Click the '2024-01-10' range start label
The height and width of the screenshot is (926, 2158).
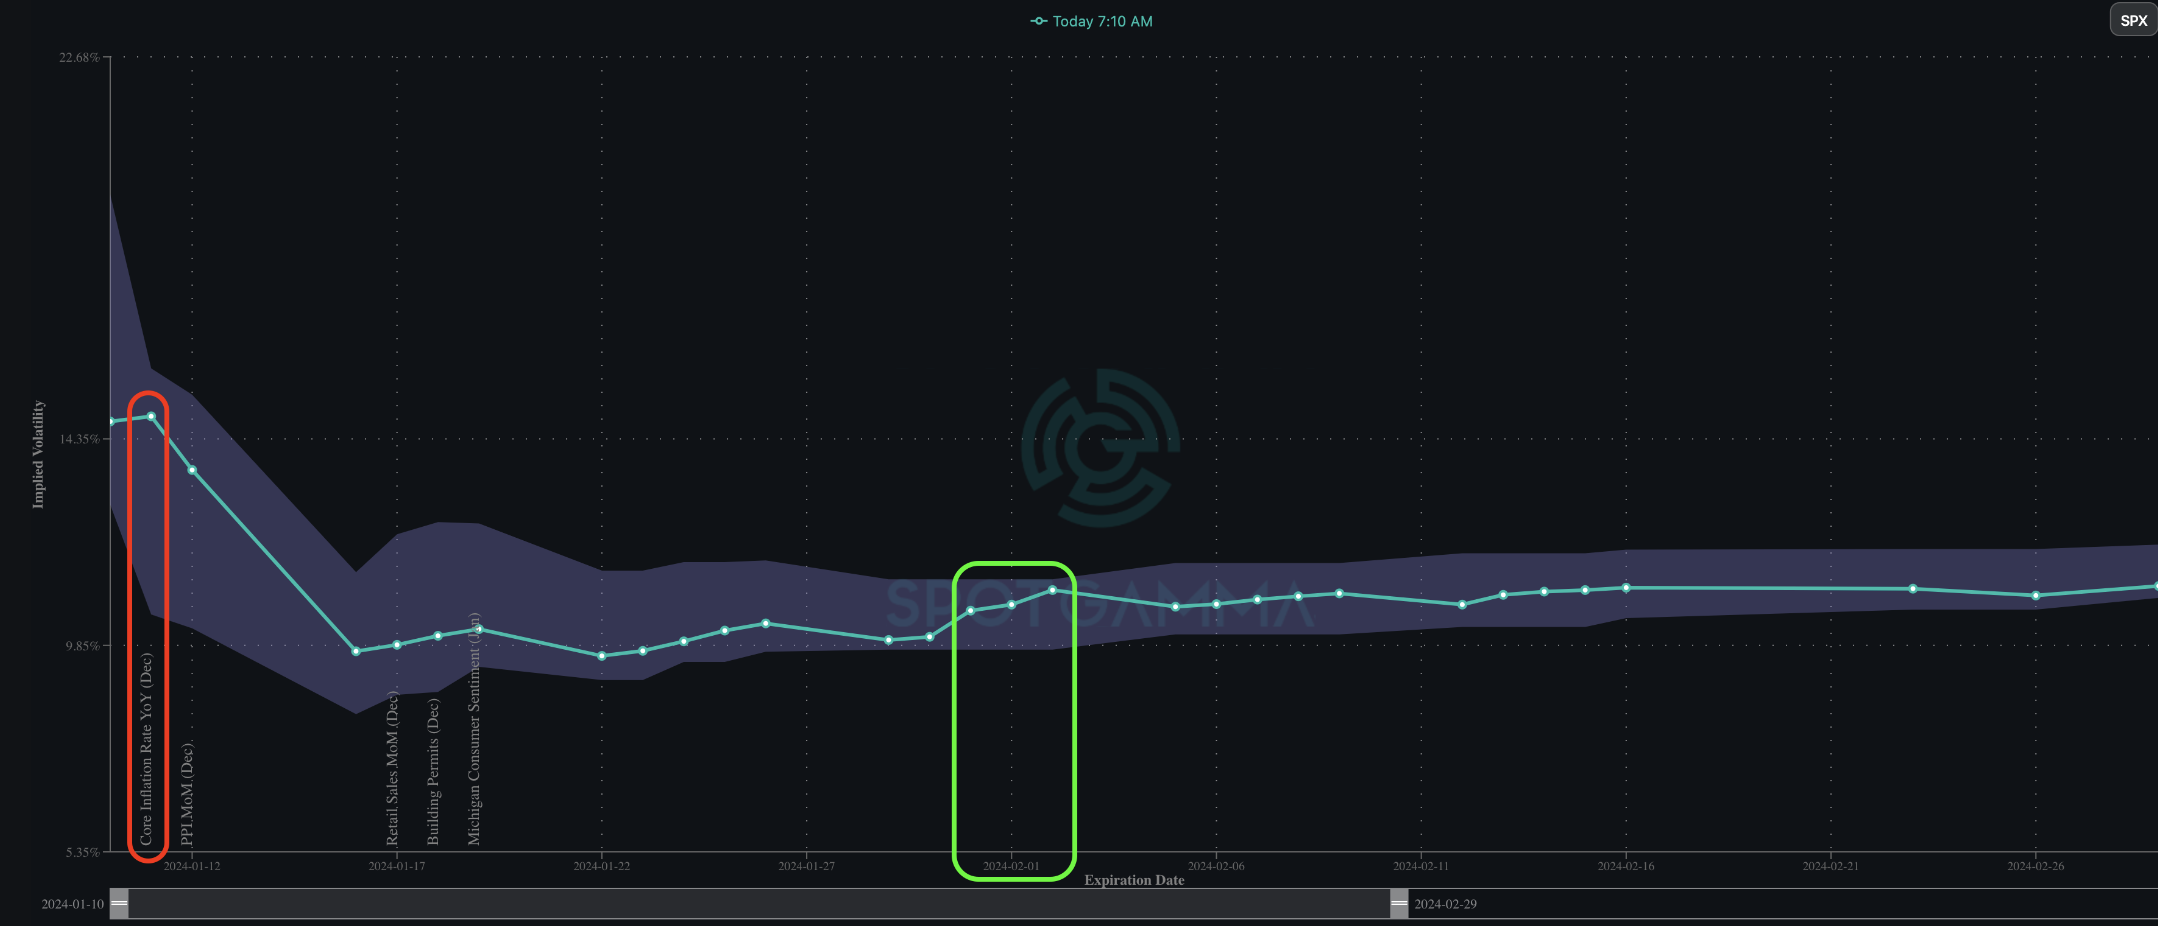tap(72, 904)
